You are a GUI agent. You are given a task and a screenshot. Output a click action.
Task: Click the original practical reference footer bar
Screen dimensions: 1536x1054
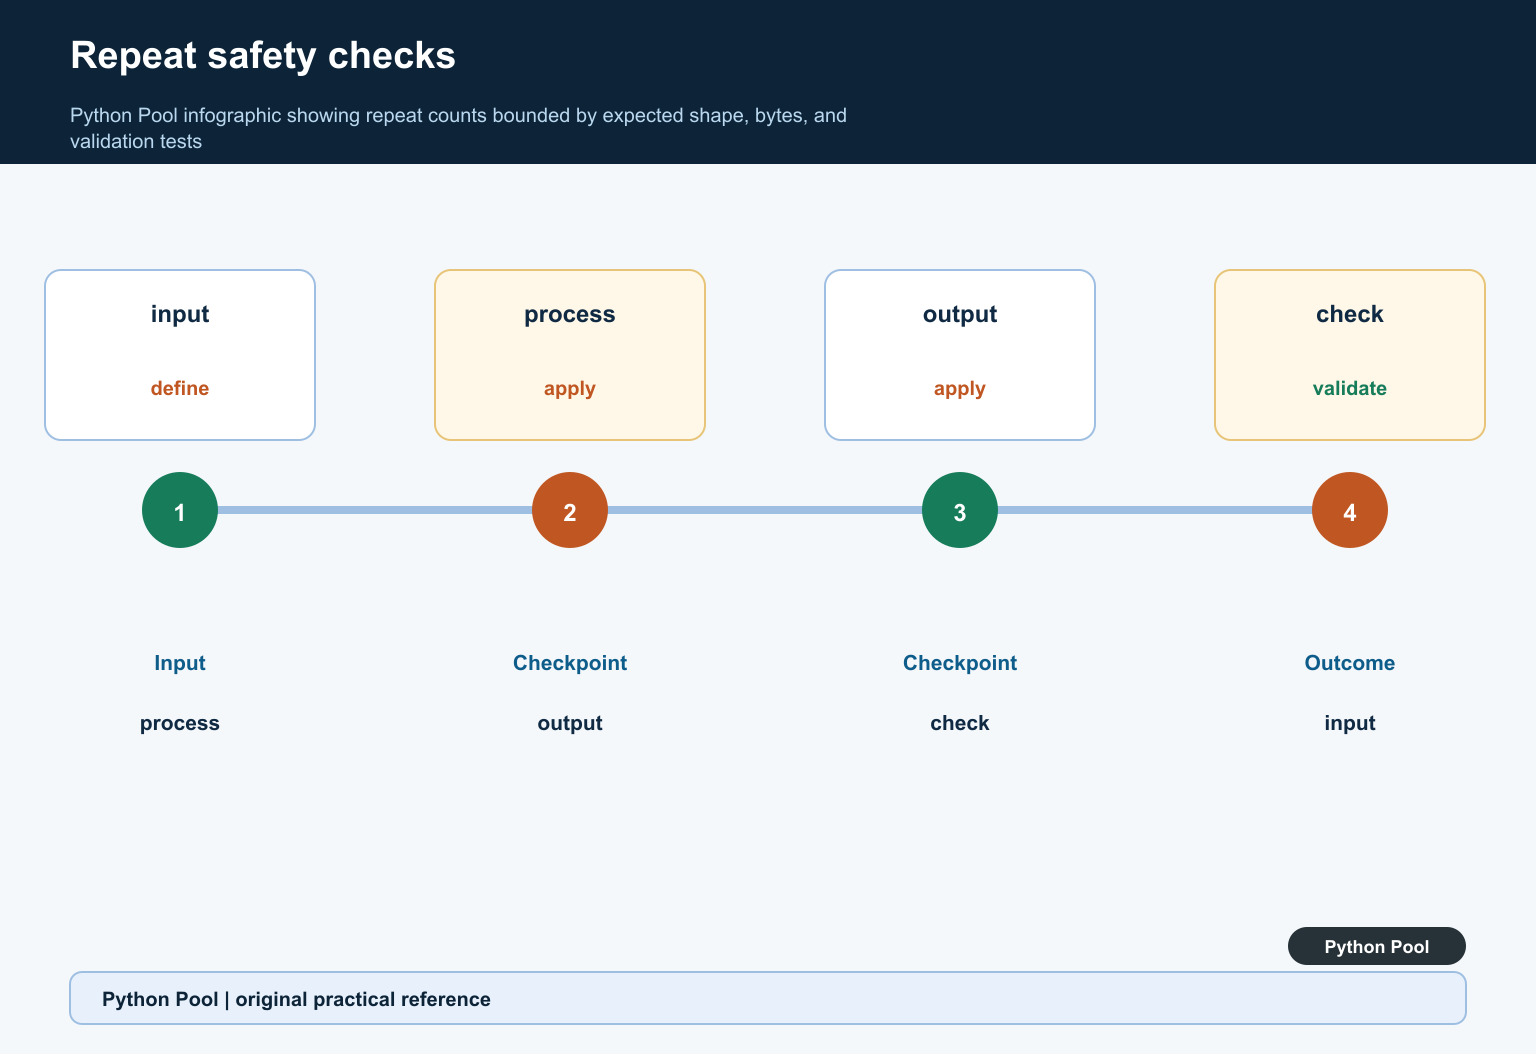(768, 998)
